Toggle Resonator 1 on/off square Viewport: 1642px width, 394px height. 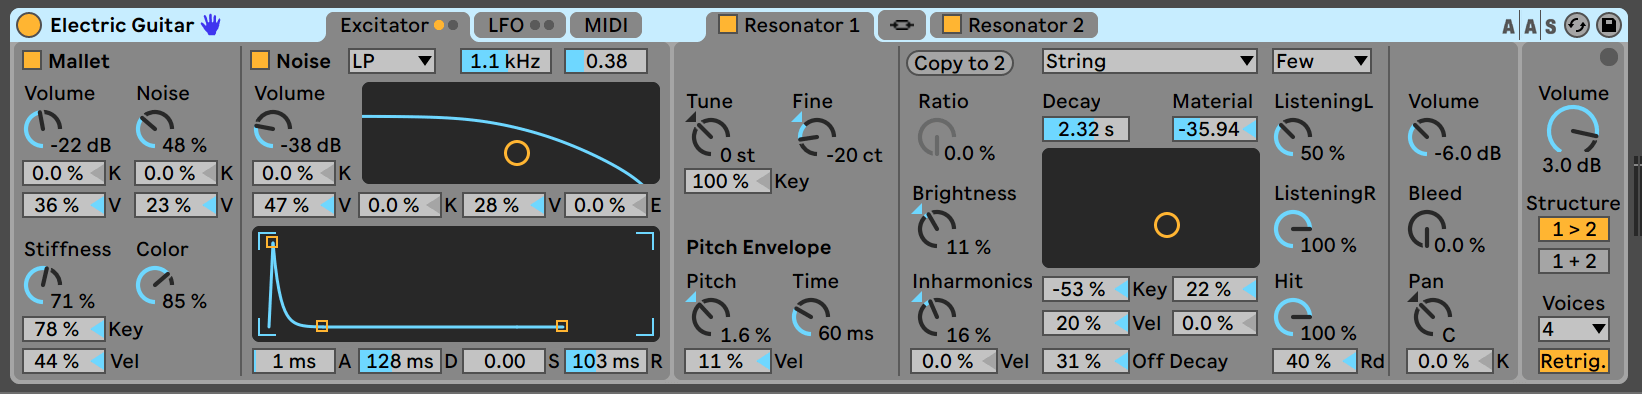728,24
